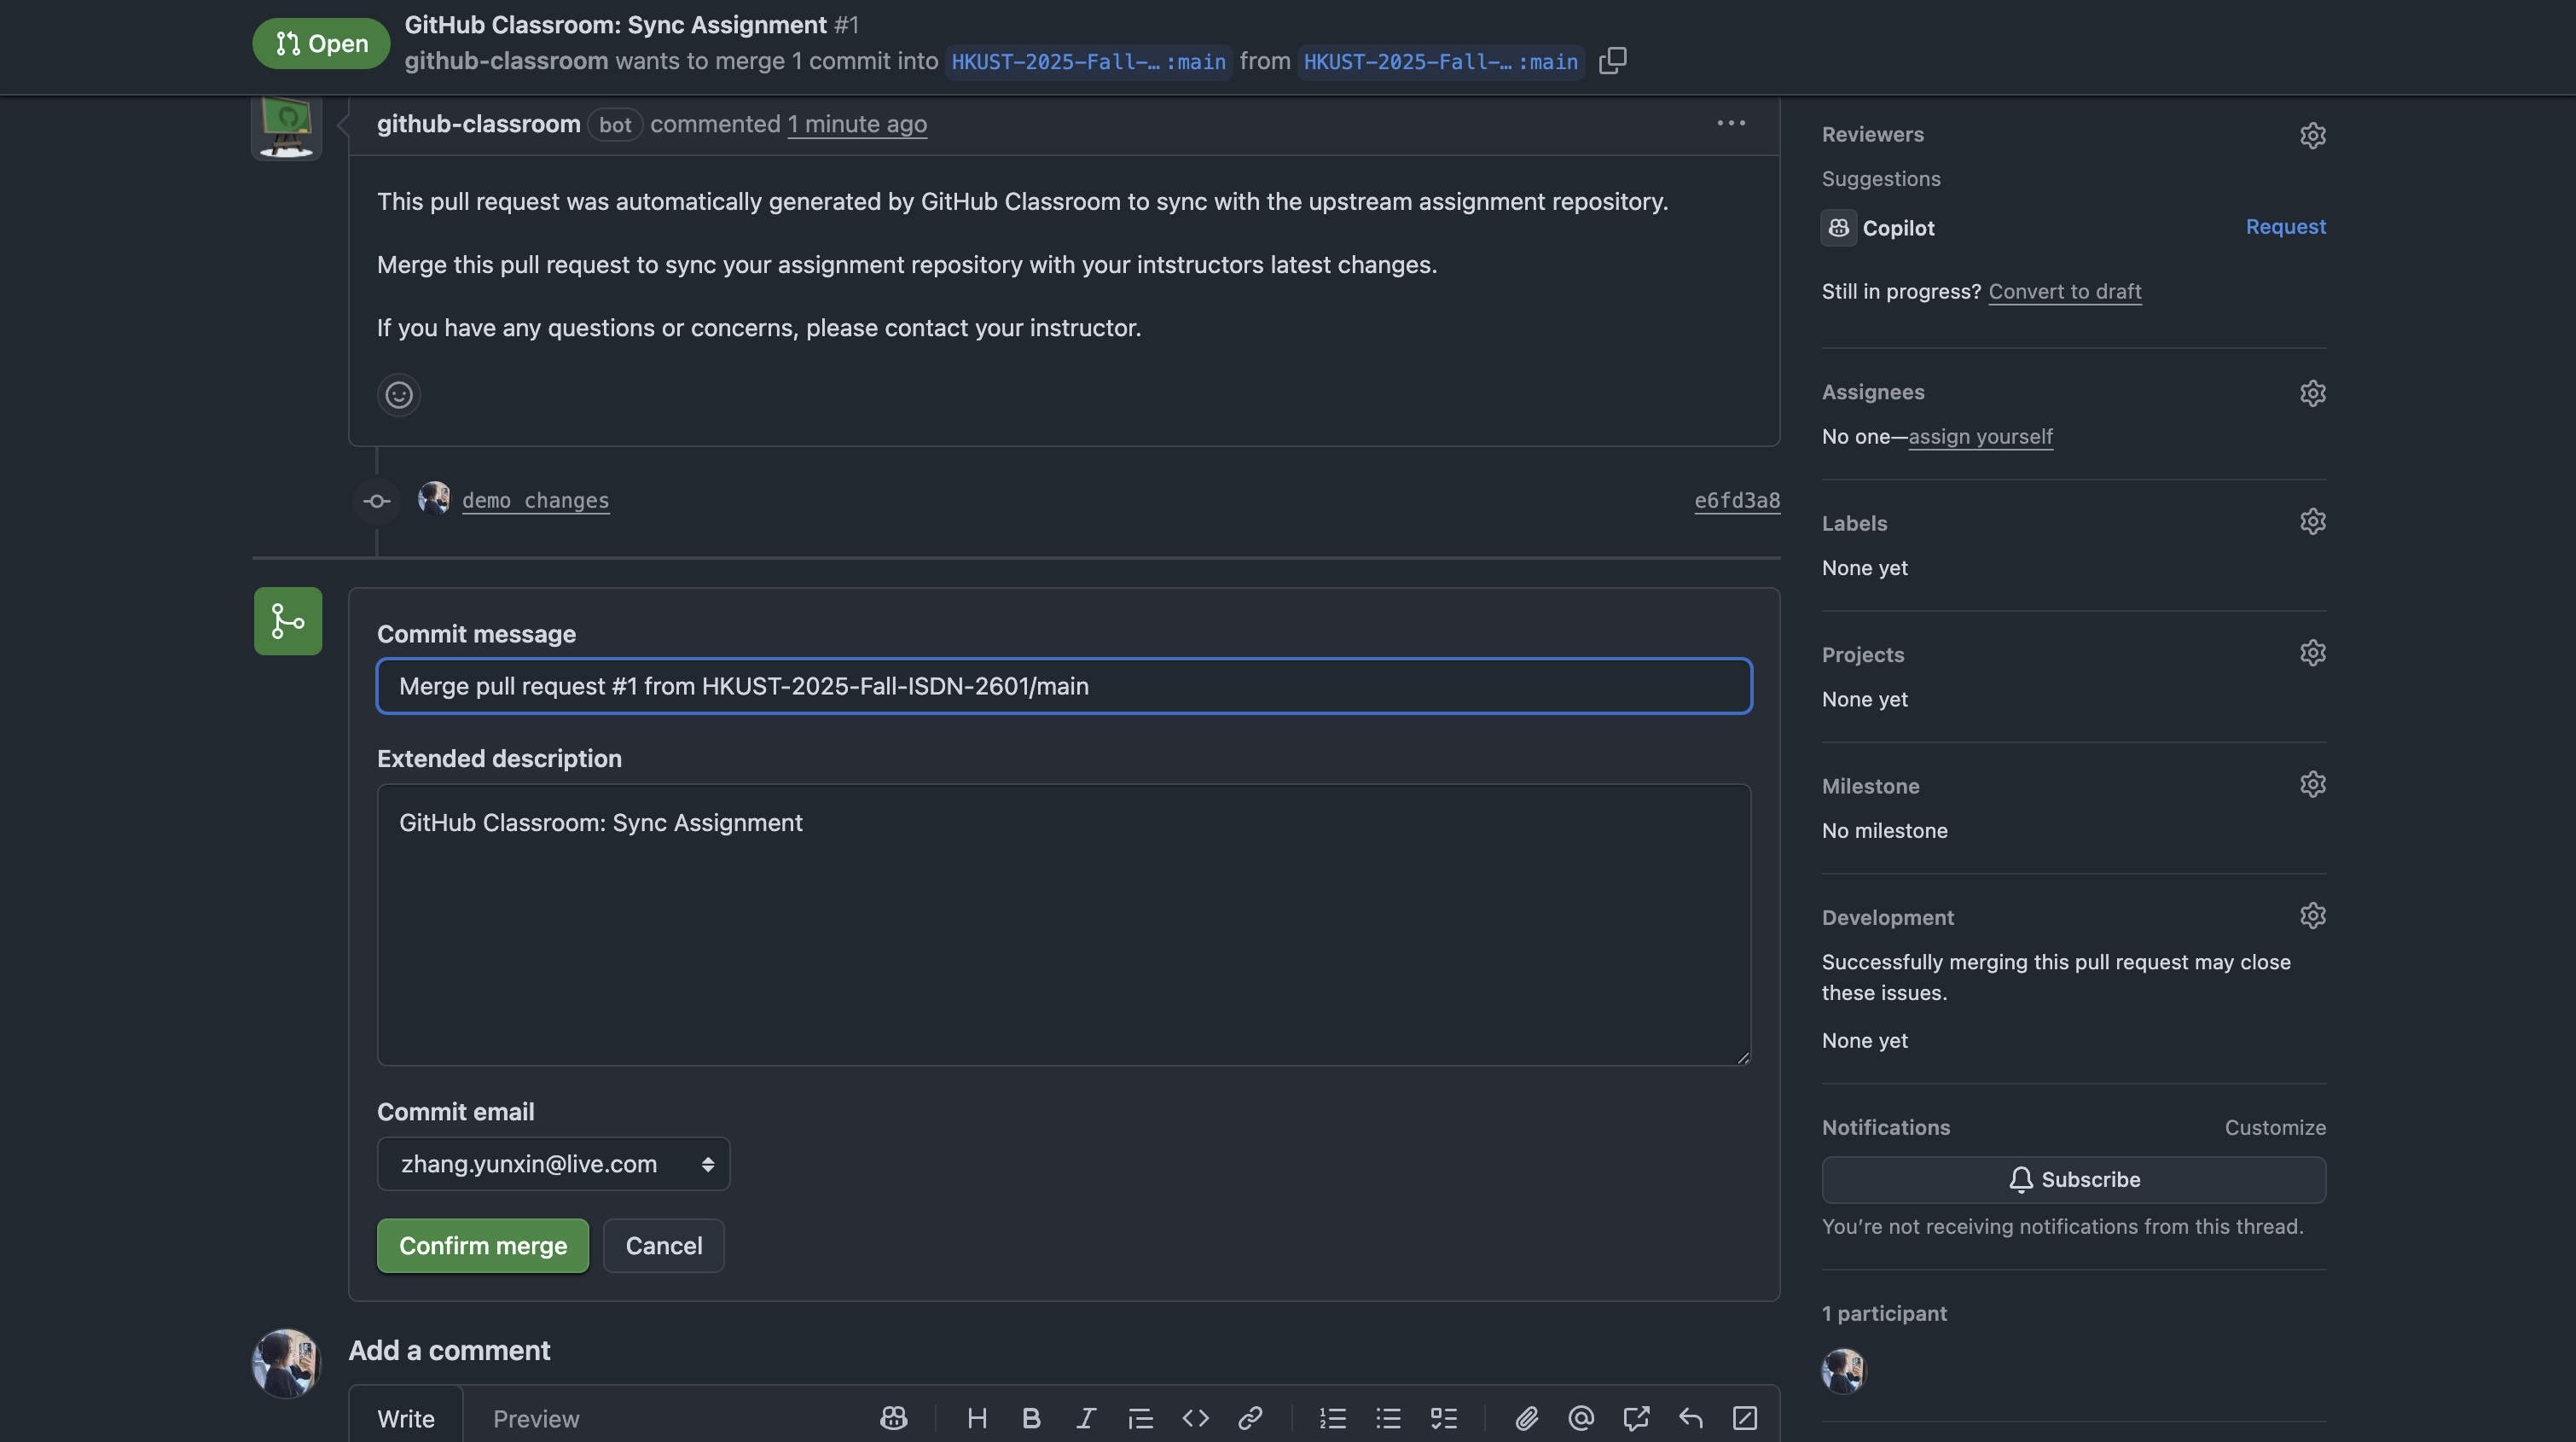2576x1442 pixels.
Task: Open the comment's three-dot options menu
Action: pyautogui.click(x=1731, y=123)
